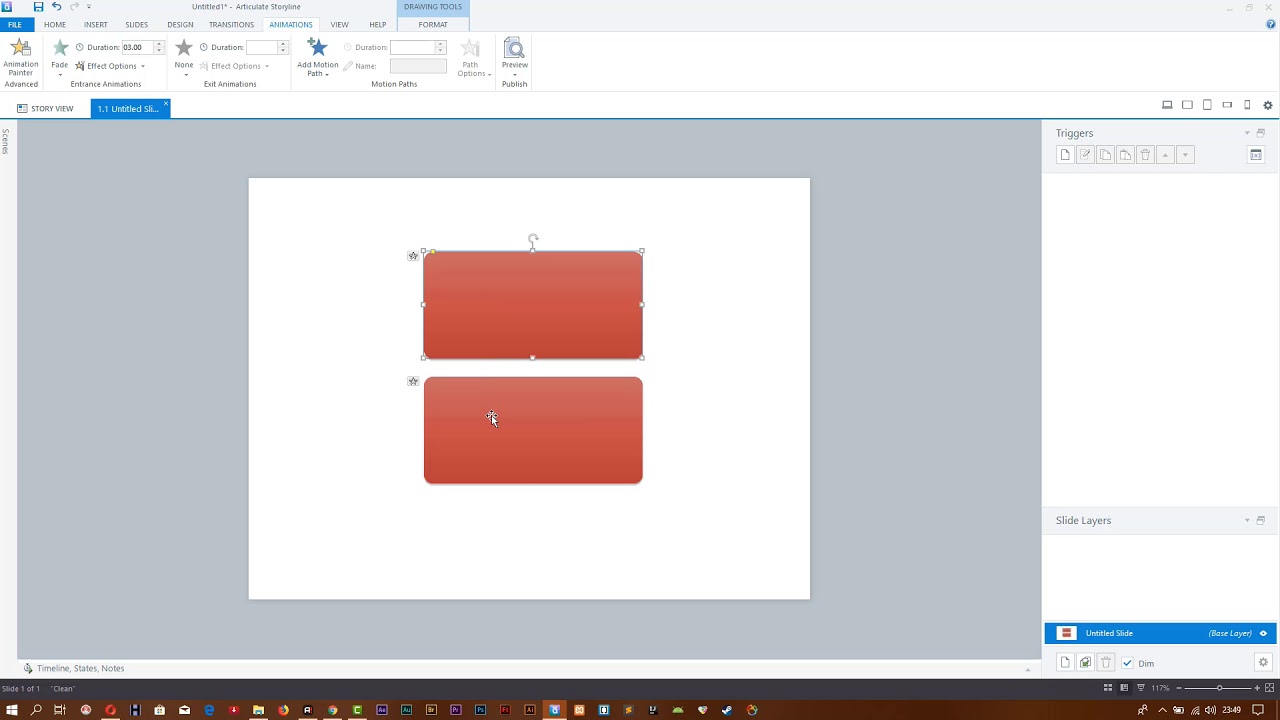The image size is (1280, 720).
Task: Open slide layer properties gear
Action: [x=1263, y=663]
